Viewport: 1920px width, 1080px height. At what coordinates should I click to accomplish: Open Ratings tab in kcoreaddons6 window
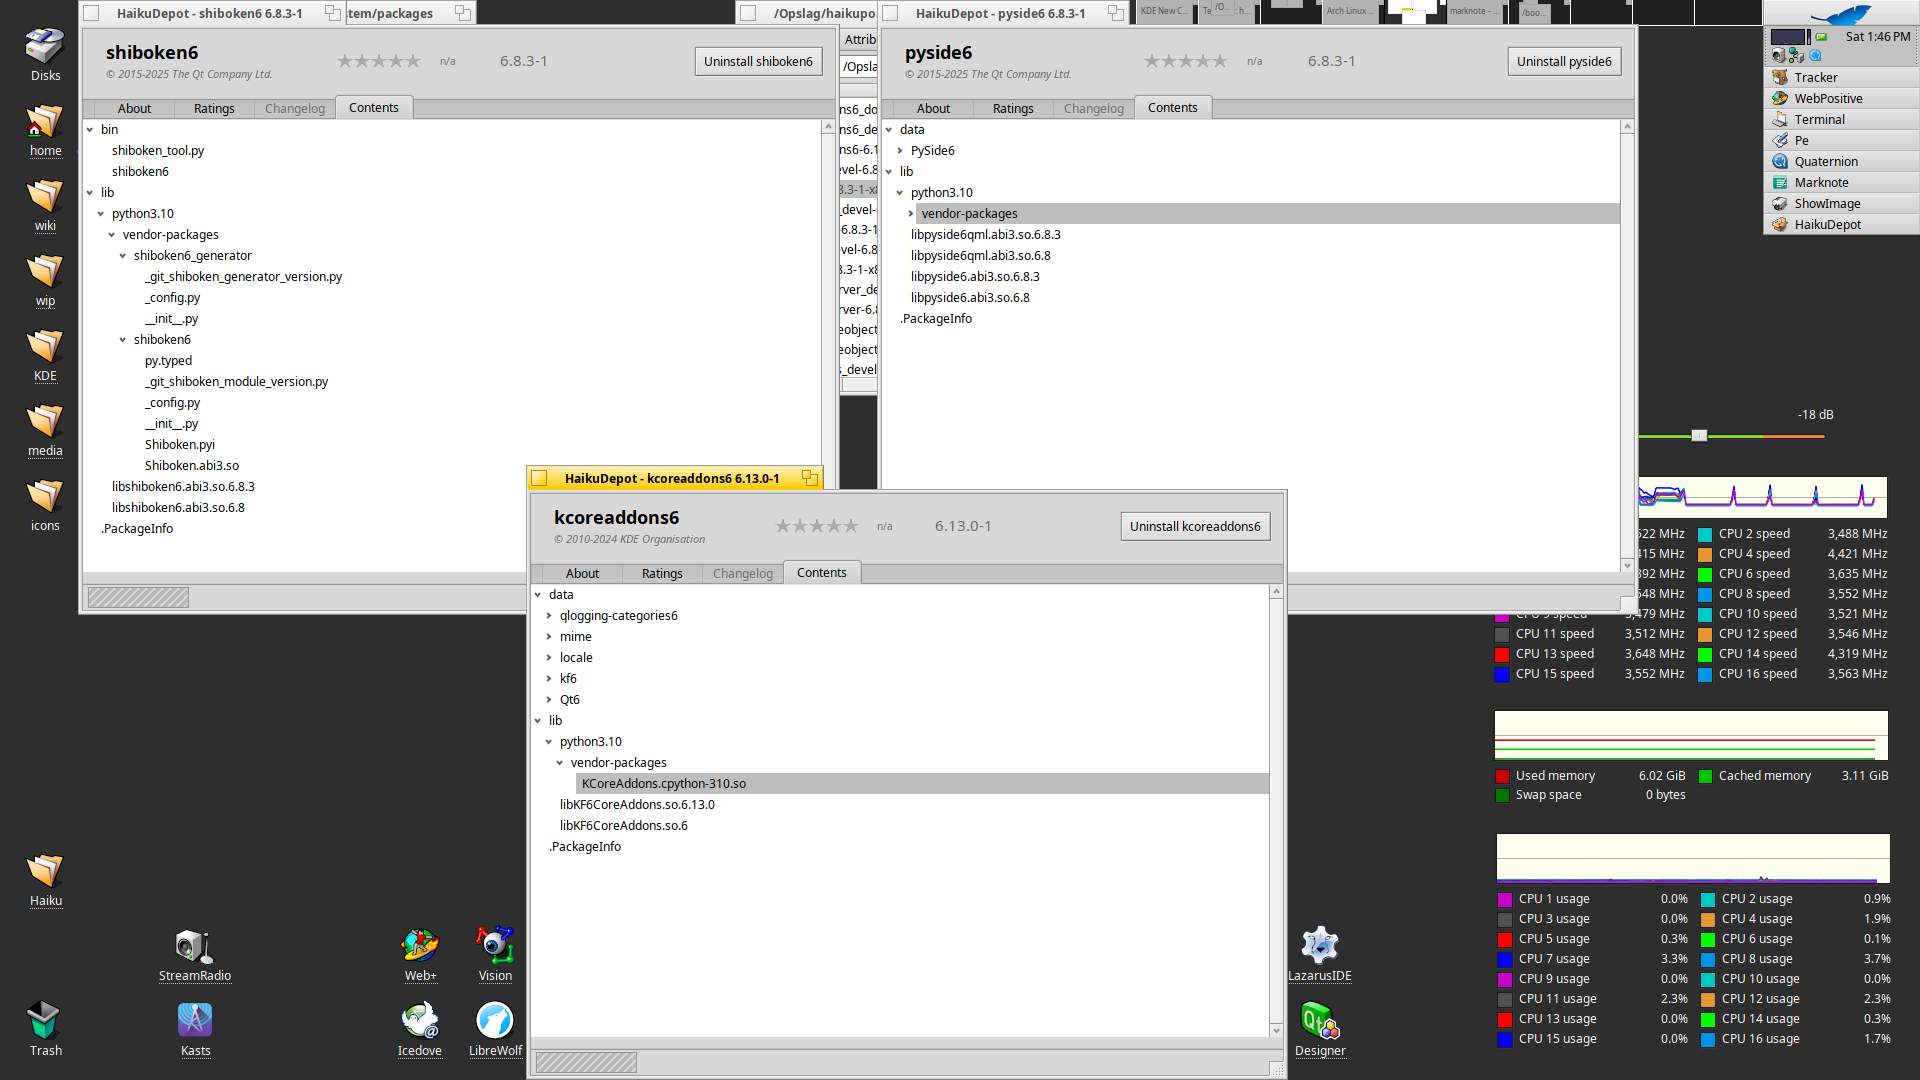click(x=662, y=573)
